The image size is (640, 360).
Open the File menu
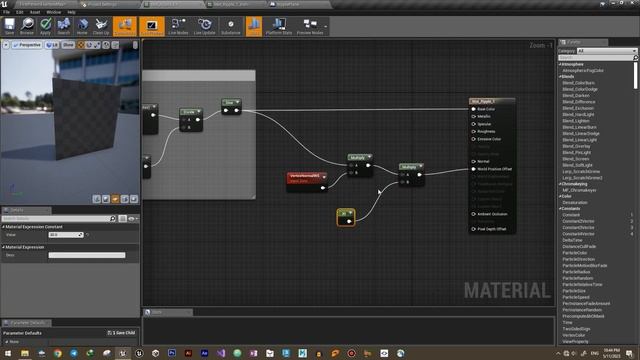[x=7, y=12]
